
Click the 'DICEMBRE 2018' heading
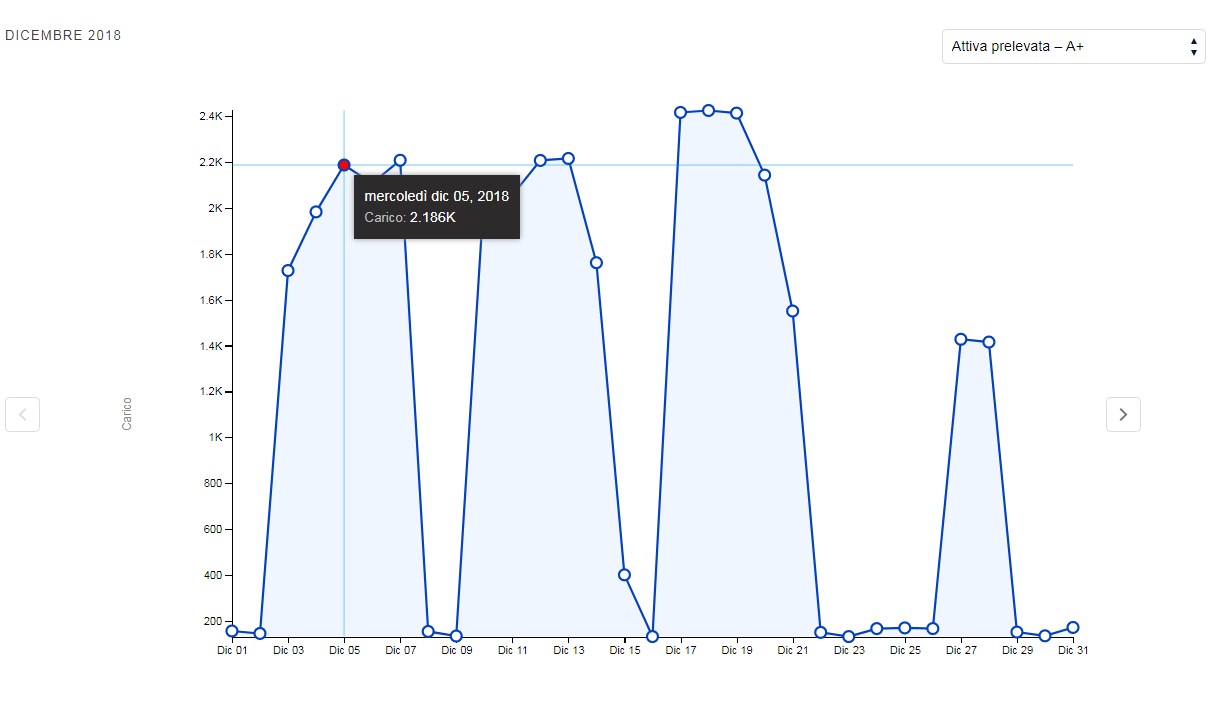63,36
